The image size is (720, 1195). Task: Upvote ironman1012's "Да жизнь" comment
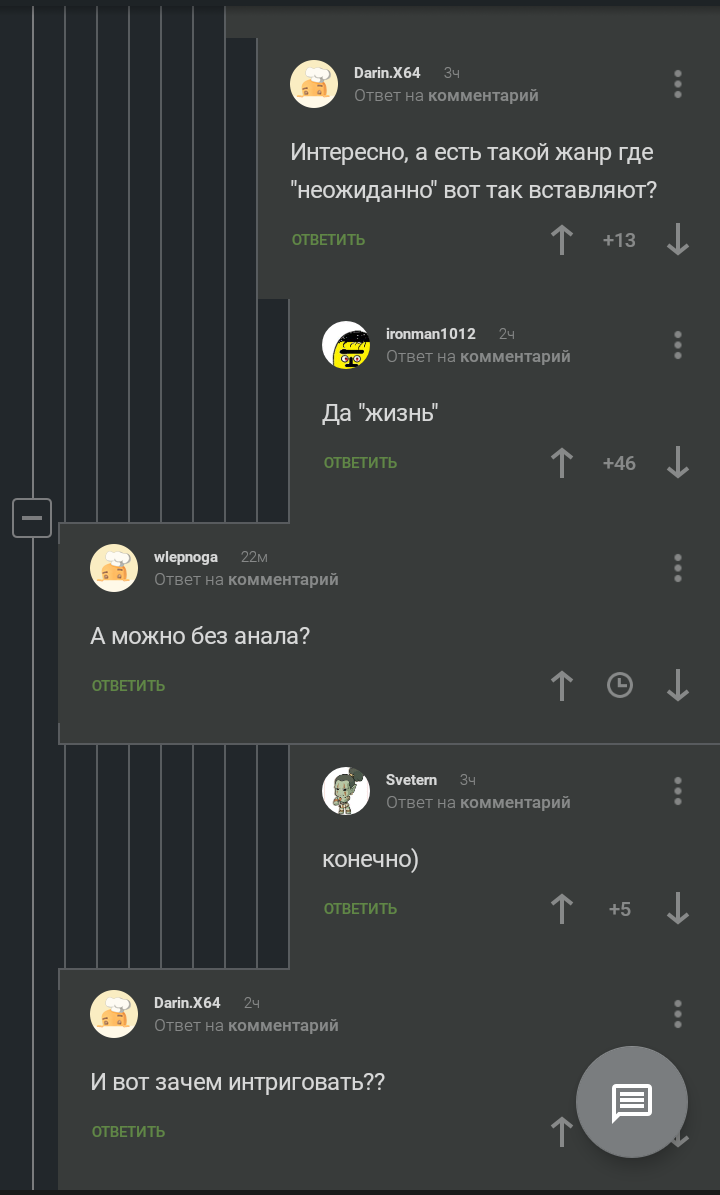[x=562, y=463]
